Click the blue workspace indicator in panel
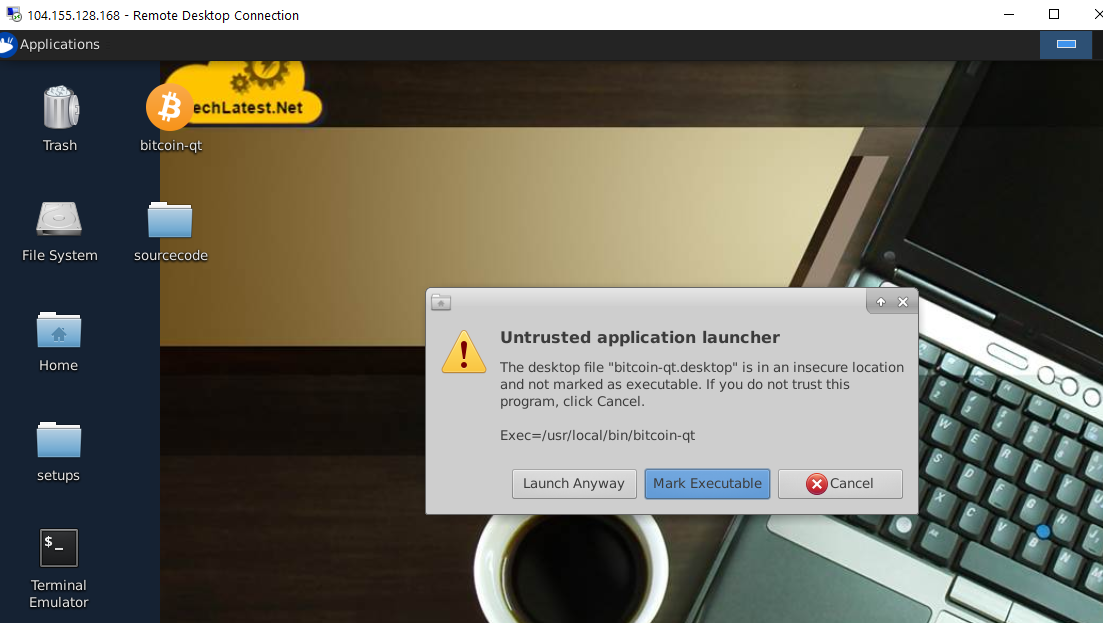The image size is (1103, 623). click(1066, 44)
